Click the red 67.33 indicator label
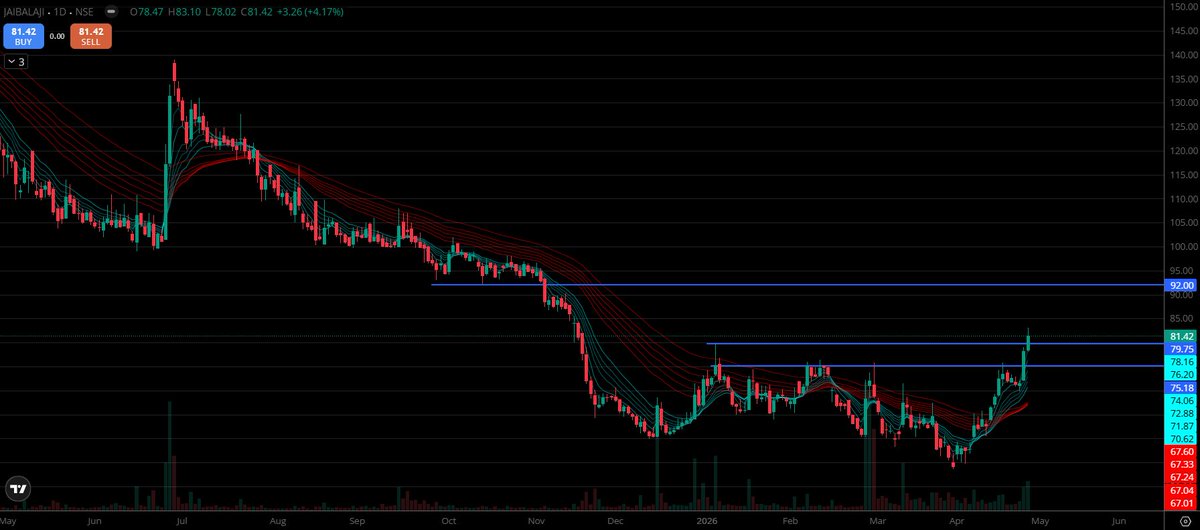Image resolution: width=1200 pixels, height=530 pixels. (1181, 465)
